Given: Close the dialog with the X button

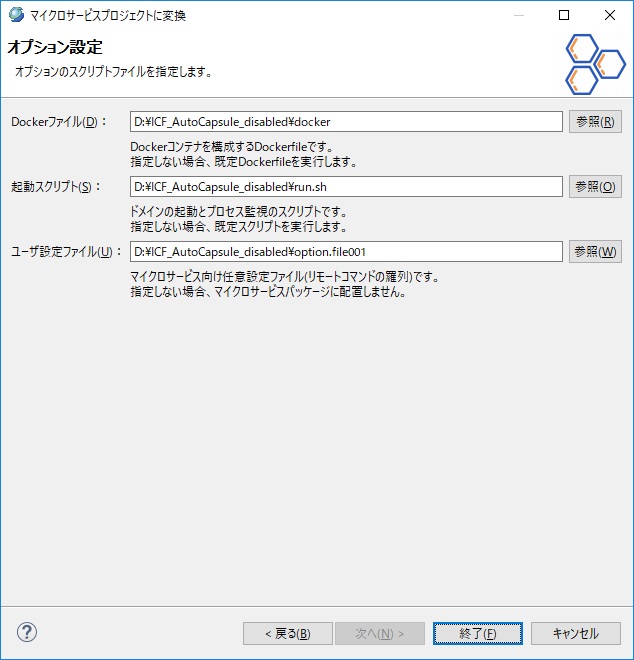Looking at the screenshot, I should pos(610,16).
